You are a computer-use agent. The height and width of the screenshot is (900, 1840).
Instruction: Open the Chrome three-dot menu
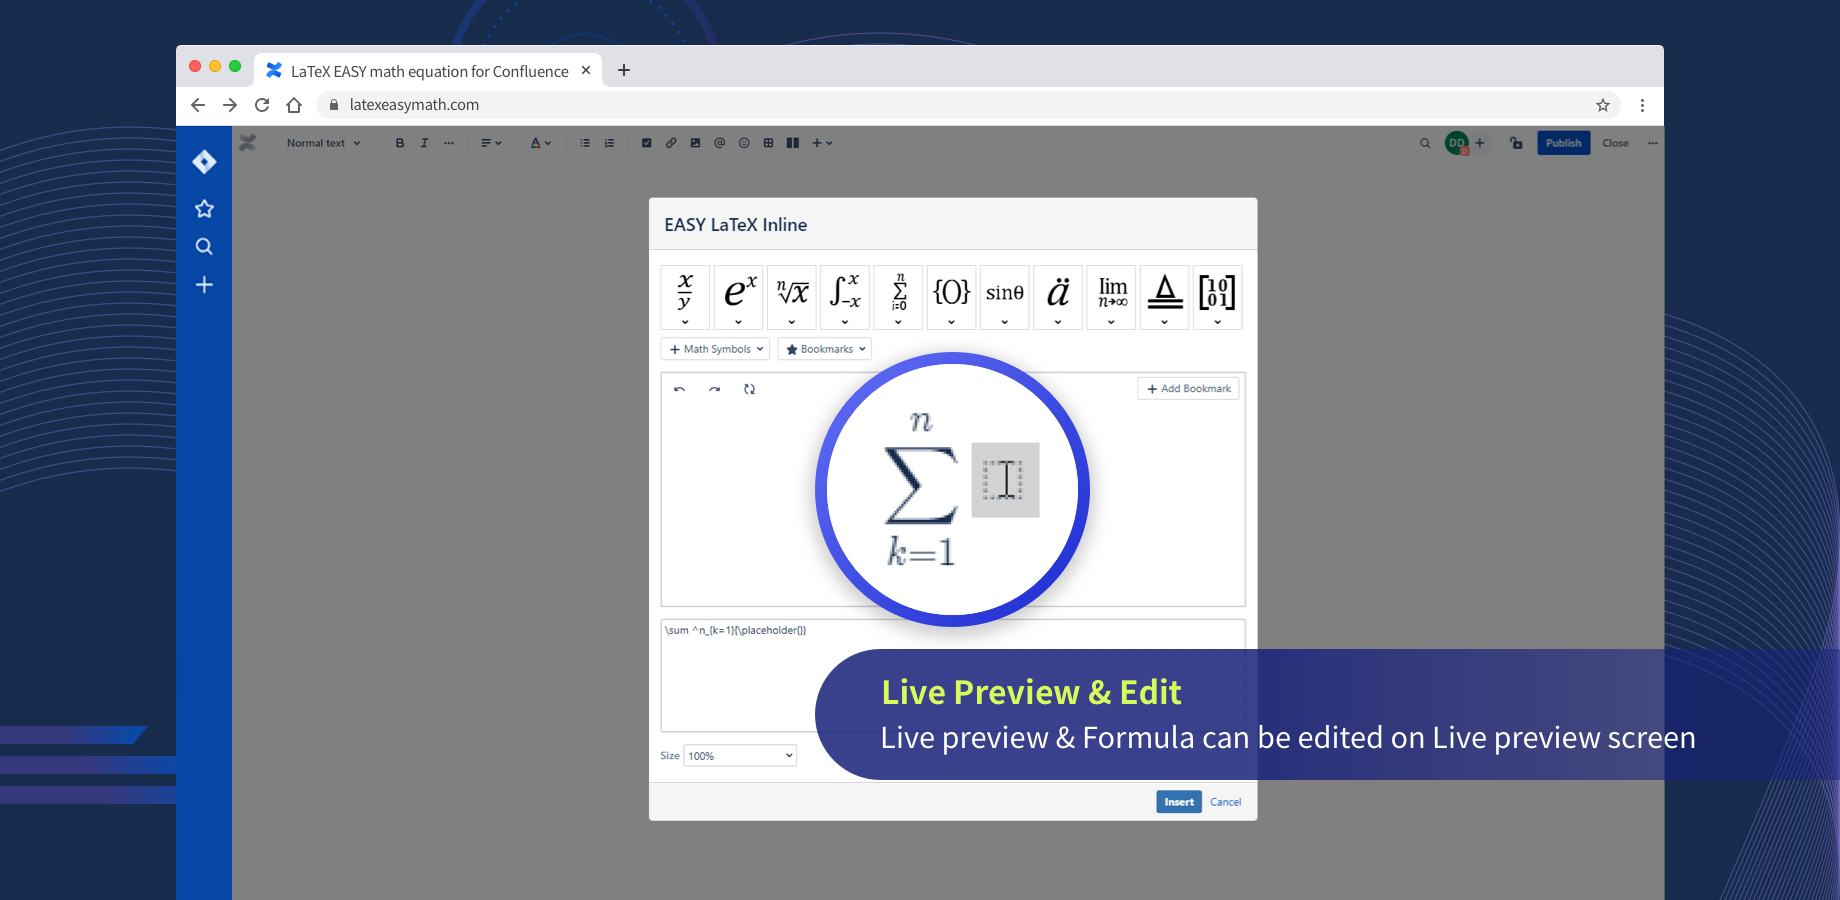(1642, 105)
